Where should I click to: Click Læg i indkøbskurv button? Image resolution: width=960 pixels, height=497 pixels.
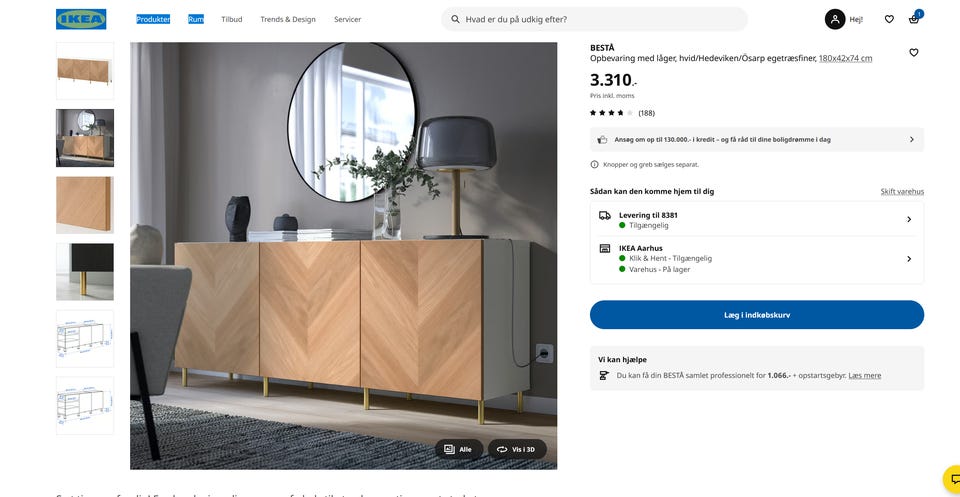tap(757, 315)
